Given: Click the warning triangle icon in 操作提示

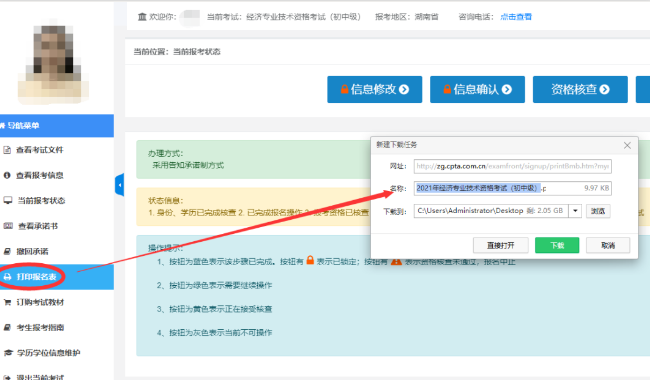Looking at the screenshot, I should point(396,261).
